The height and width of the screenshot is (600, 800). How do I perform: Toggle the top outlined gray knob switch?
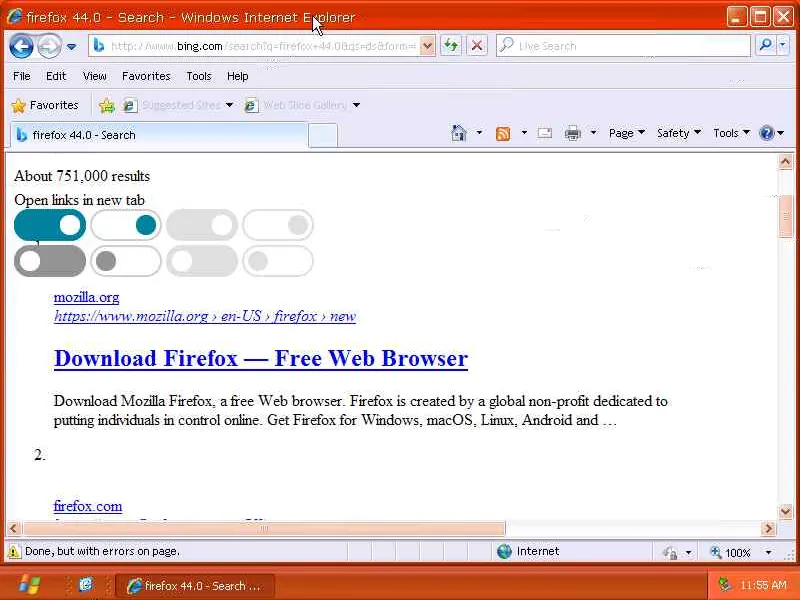[278, 225]
